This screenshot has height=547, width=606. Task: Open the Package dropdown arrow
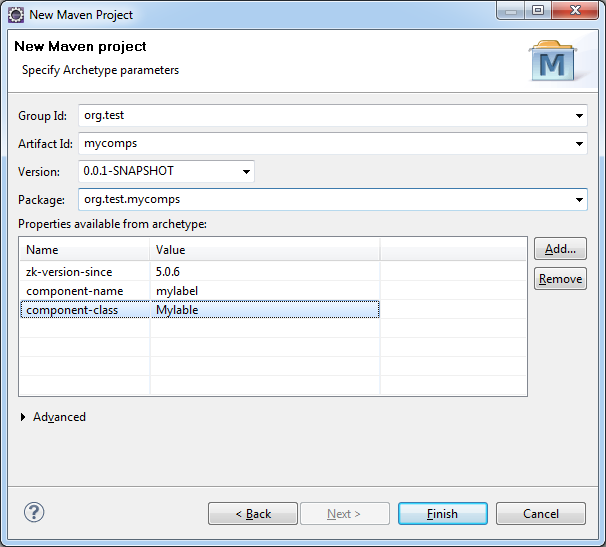tap(579, 200)
